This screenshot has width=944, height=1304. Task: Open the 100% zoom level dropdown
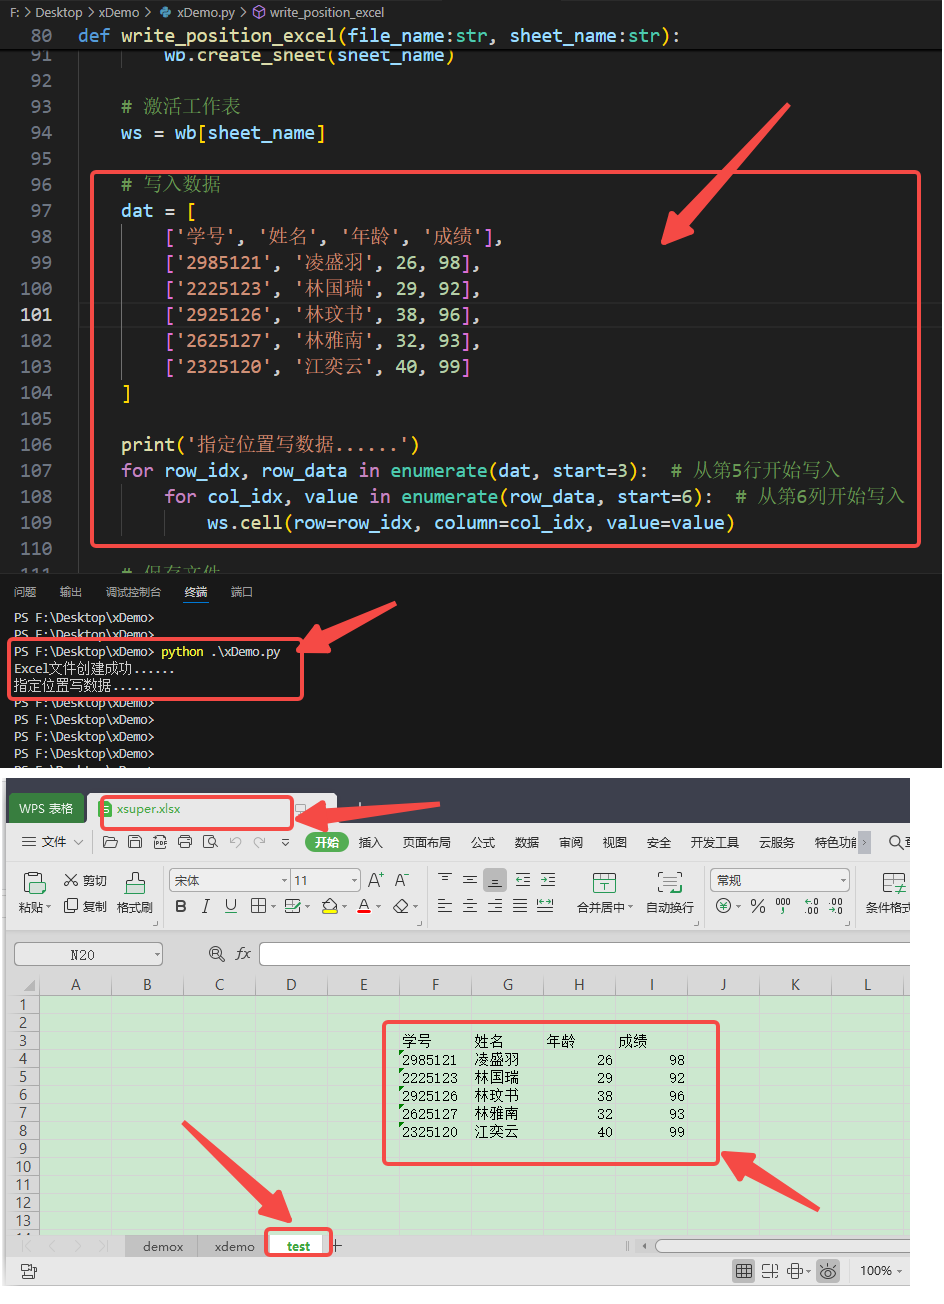pyautogui.click(x=881, y=1271)
